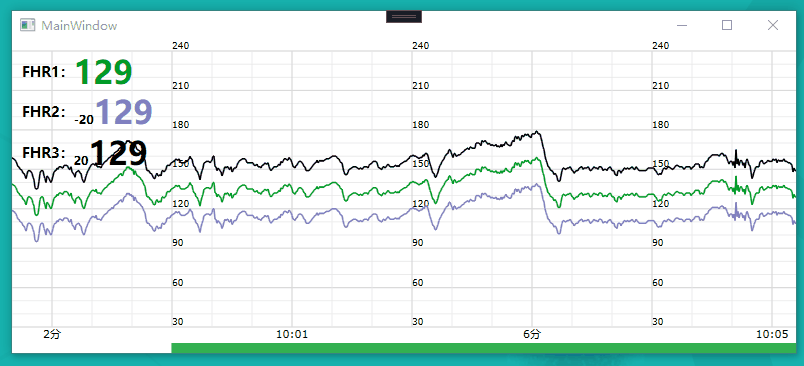
Task: Click the 10:05 time marker
Action: coord(772,335)
